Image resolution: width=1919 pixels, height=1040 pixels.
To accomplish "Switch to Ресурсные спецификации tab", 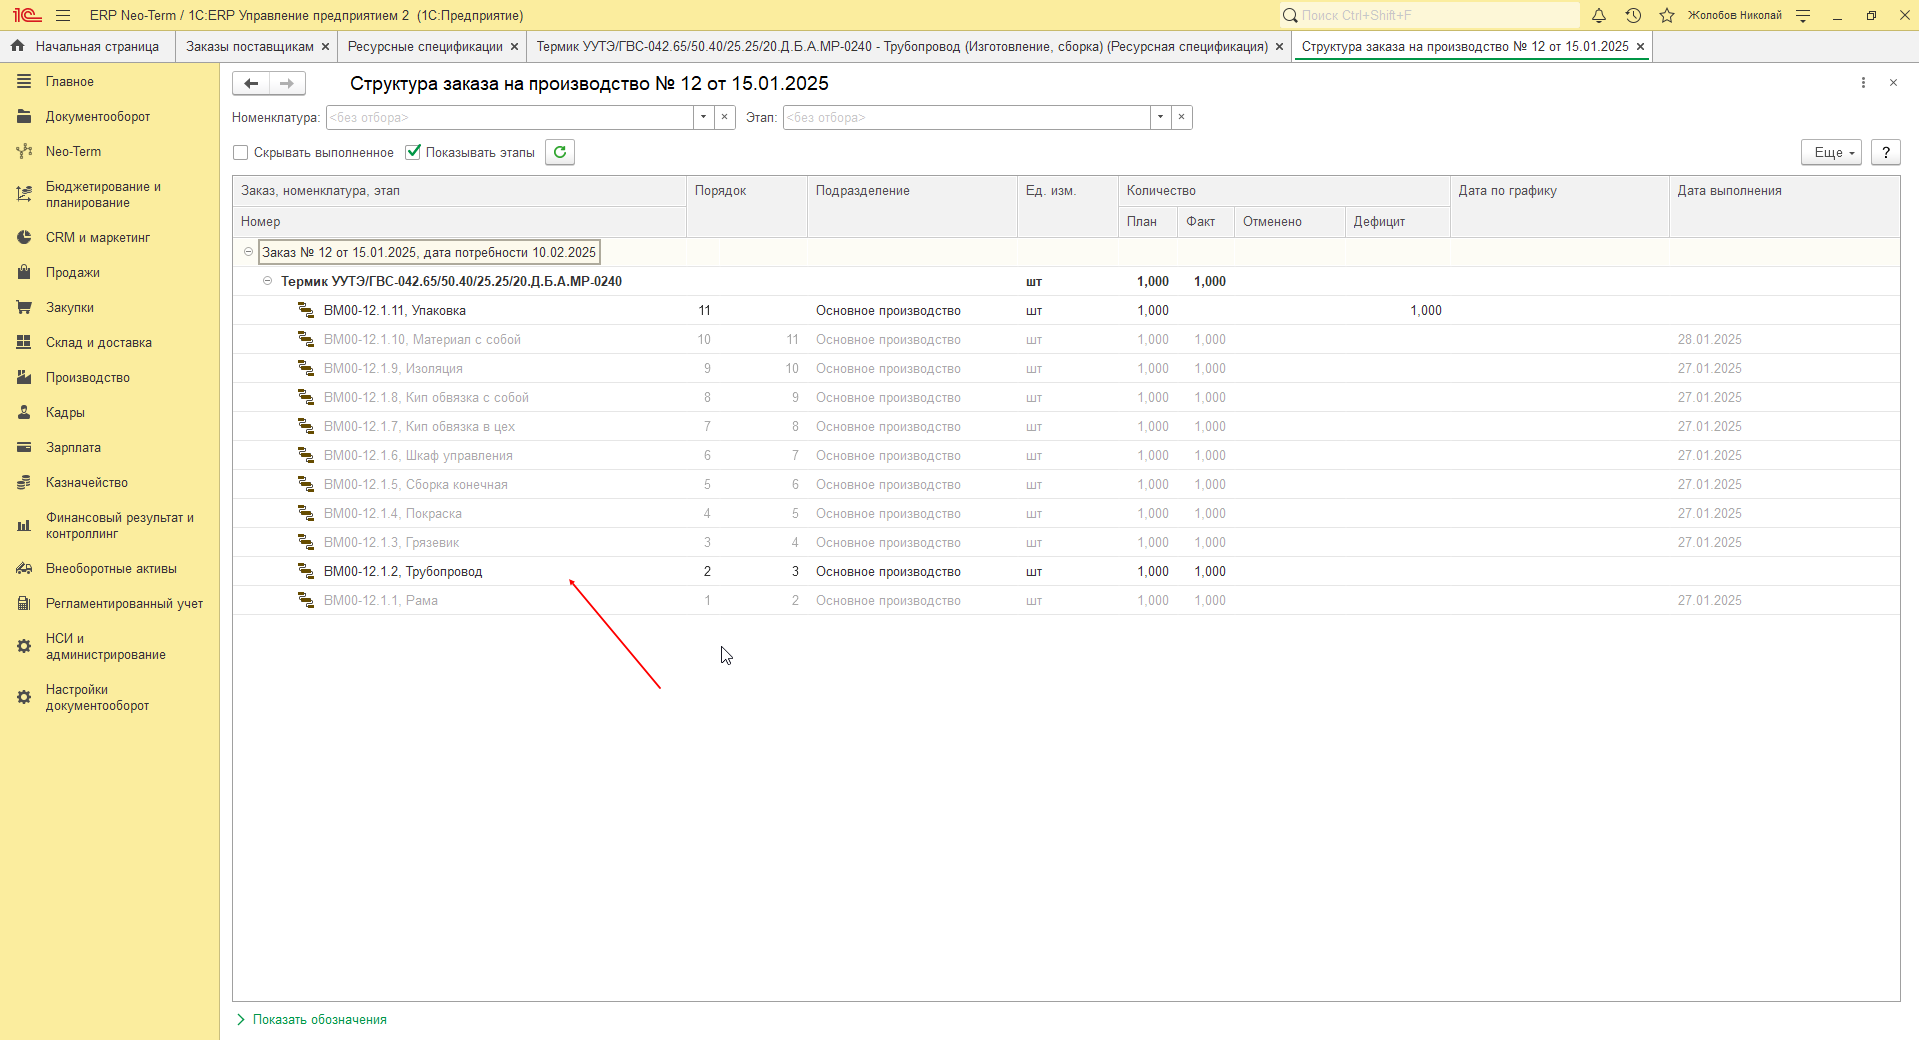I will [x=425, y=46].
